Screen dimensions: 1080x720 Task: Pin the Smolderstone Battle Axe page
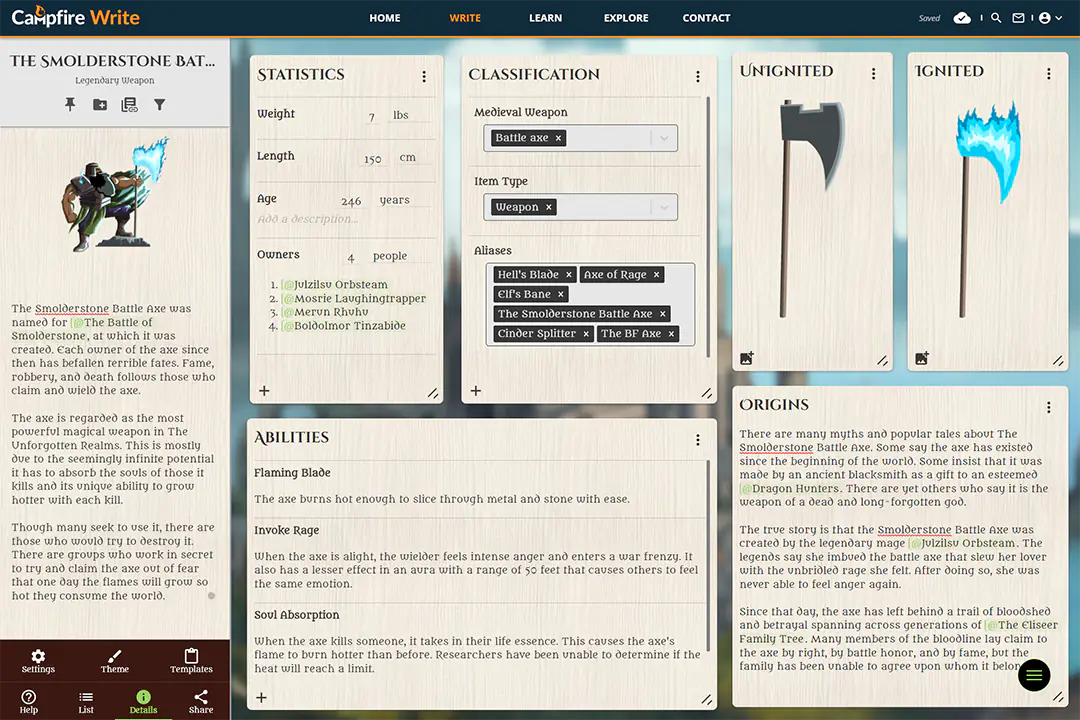(x=70, y=103)
